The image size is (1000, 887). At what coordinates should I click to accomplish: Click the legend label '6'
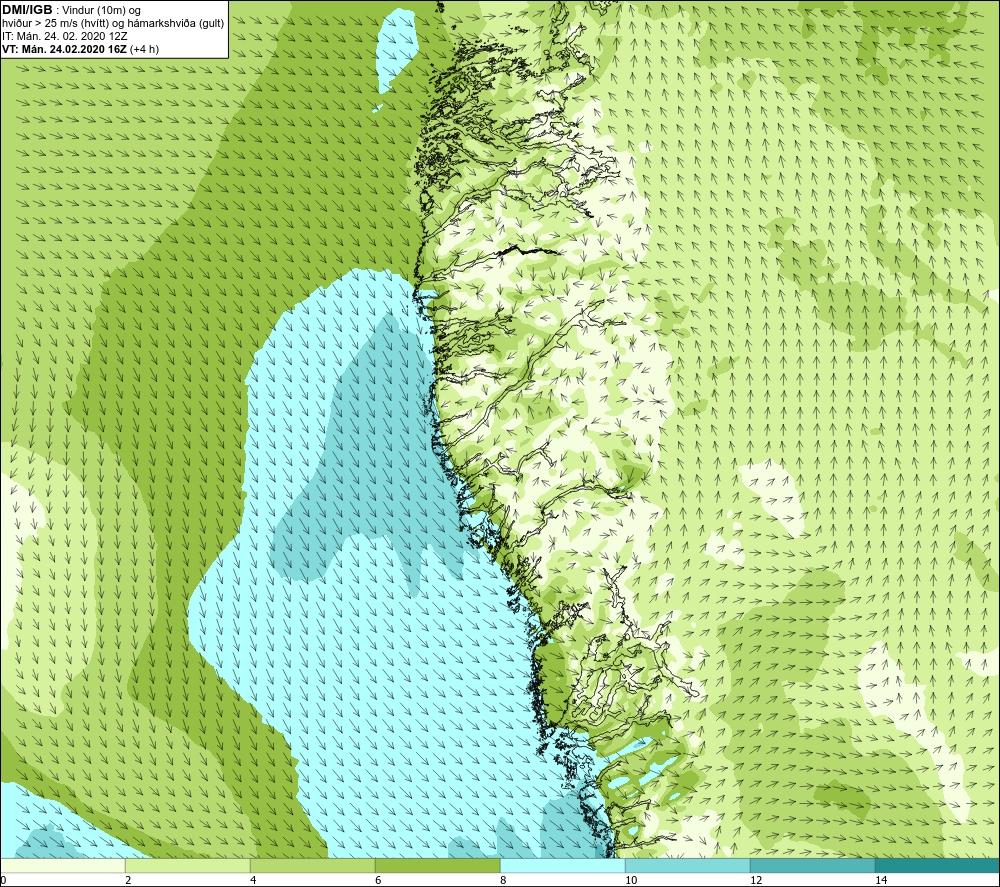pyautogui.click(x=378, y=880)
